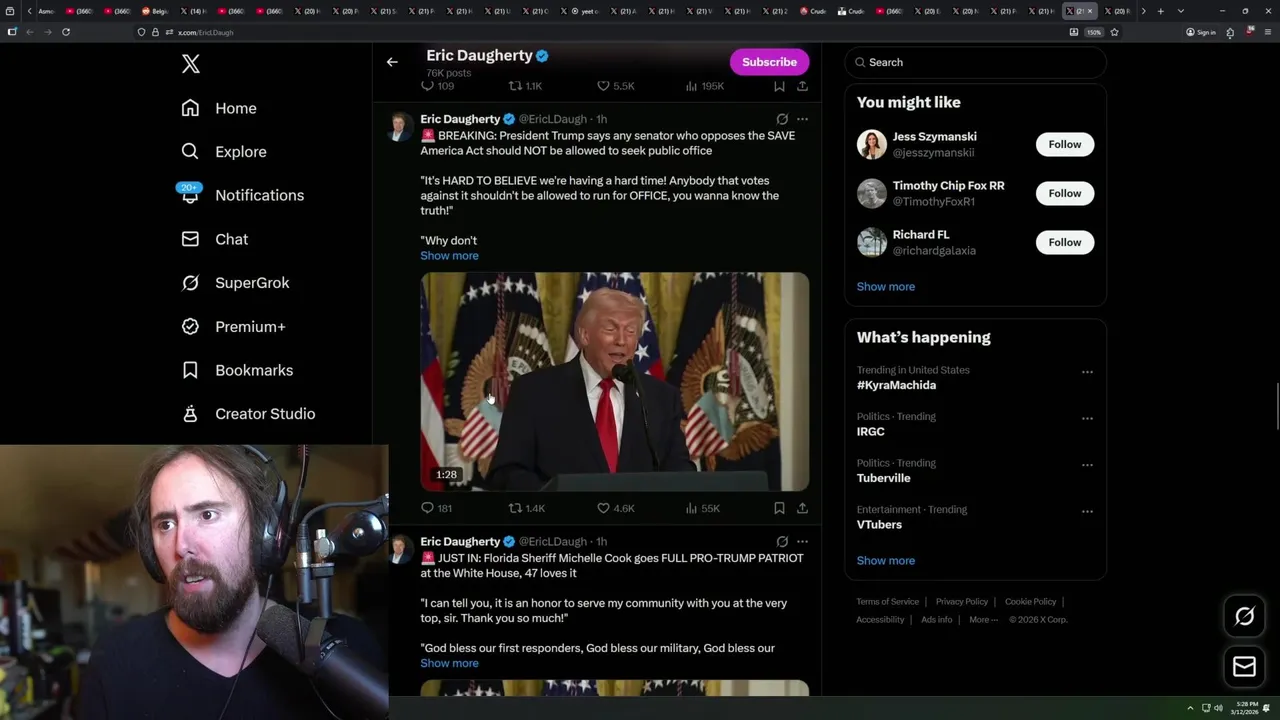Open the Home page
1280x720 pixels.
click(x=219, y=108)
